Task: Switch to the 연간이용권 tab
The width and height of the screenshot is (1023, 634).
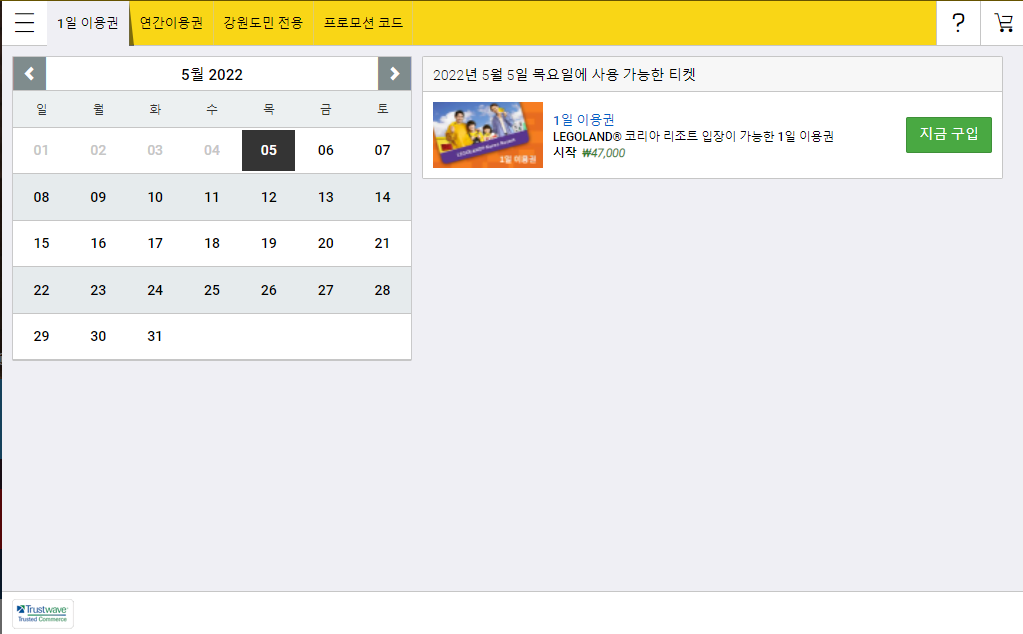Action: 171,23
